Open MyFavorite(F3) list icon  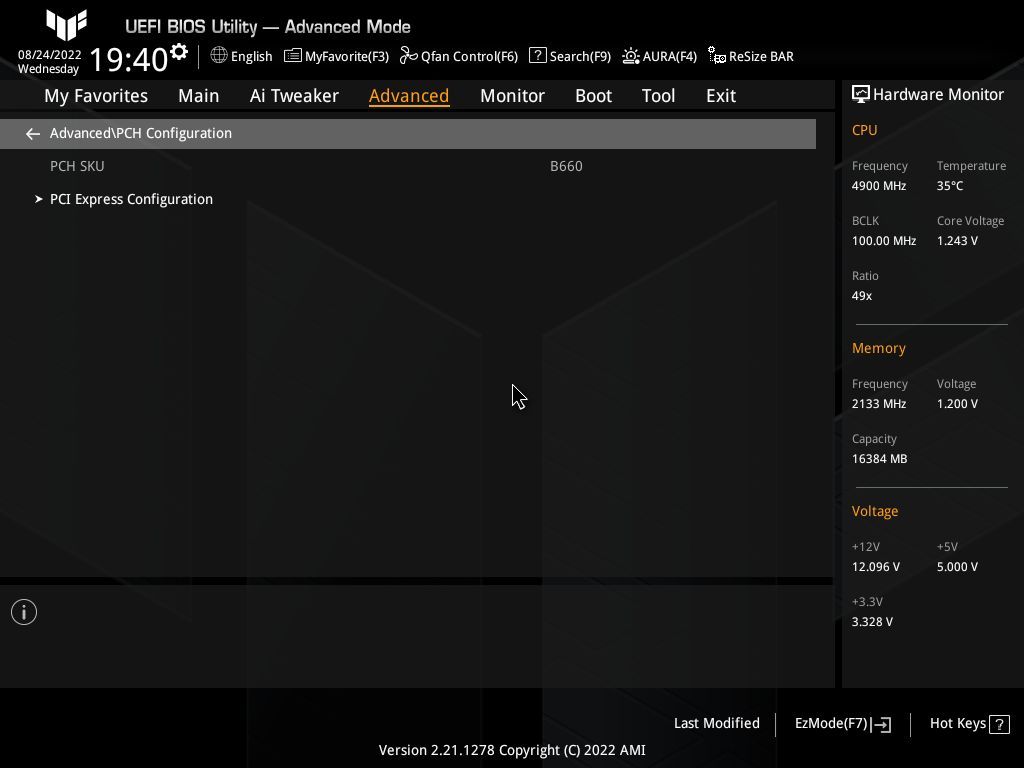point(293,56)
